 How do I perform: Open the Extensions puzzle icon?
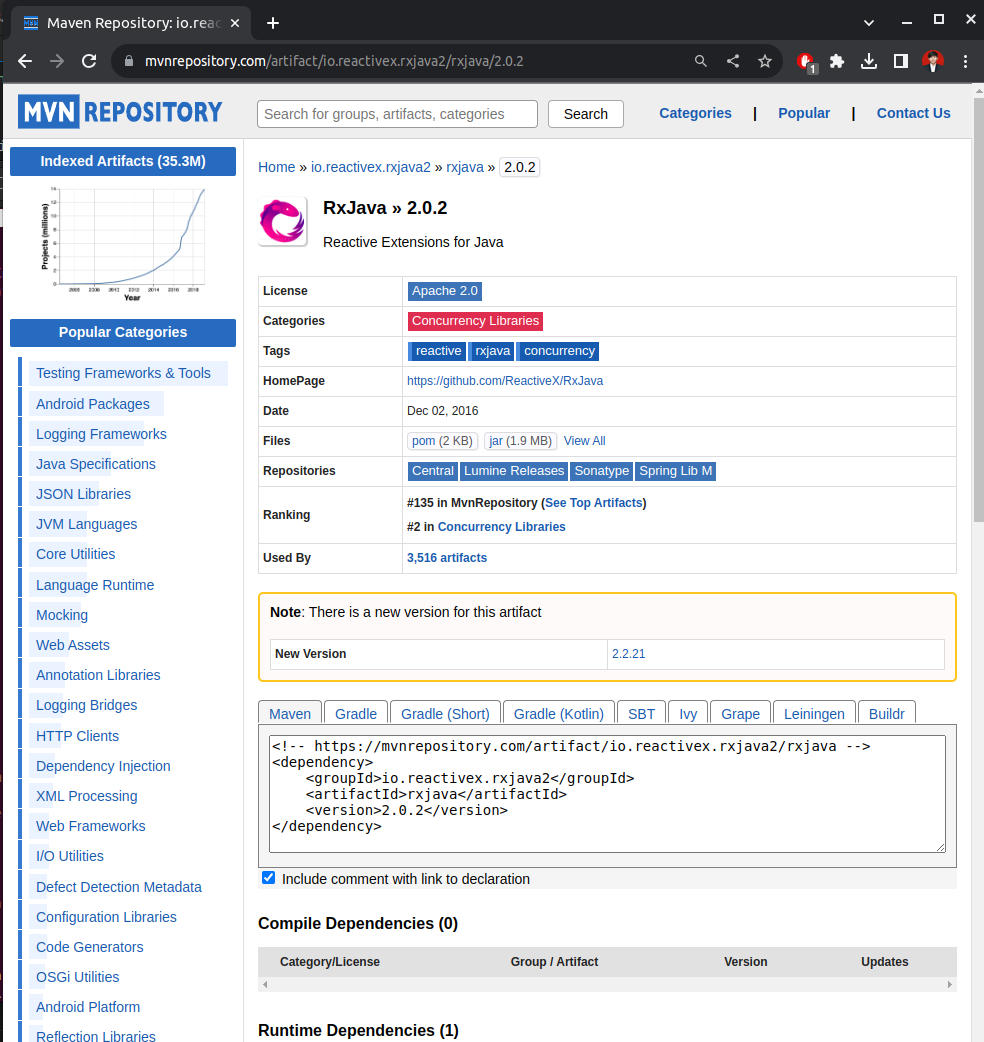(x=837, y=61)
